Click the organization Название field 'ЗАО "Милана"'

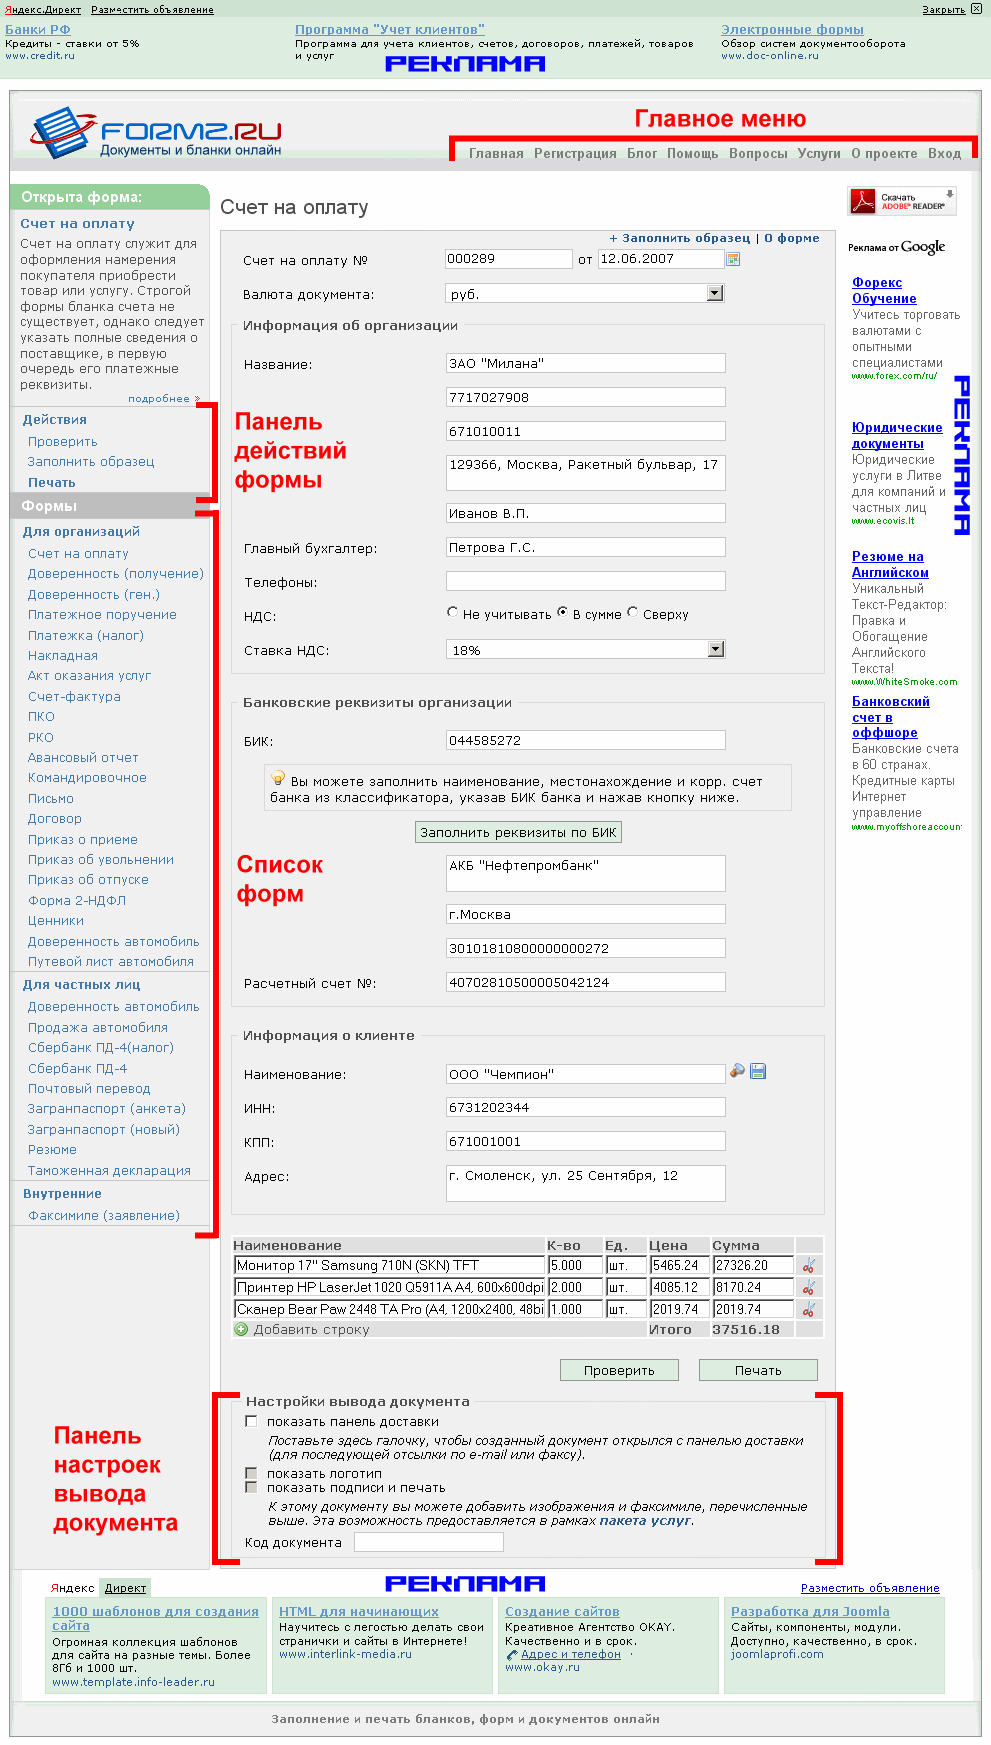[586, 363]
